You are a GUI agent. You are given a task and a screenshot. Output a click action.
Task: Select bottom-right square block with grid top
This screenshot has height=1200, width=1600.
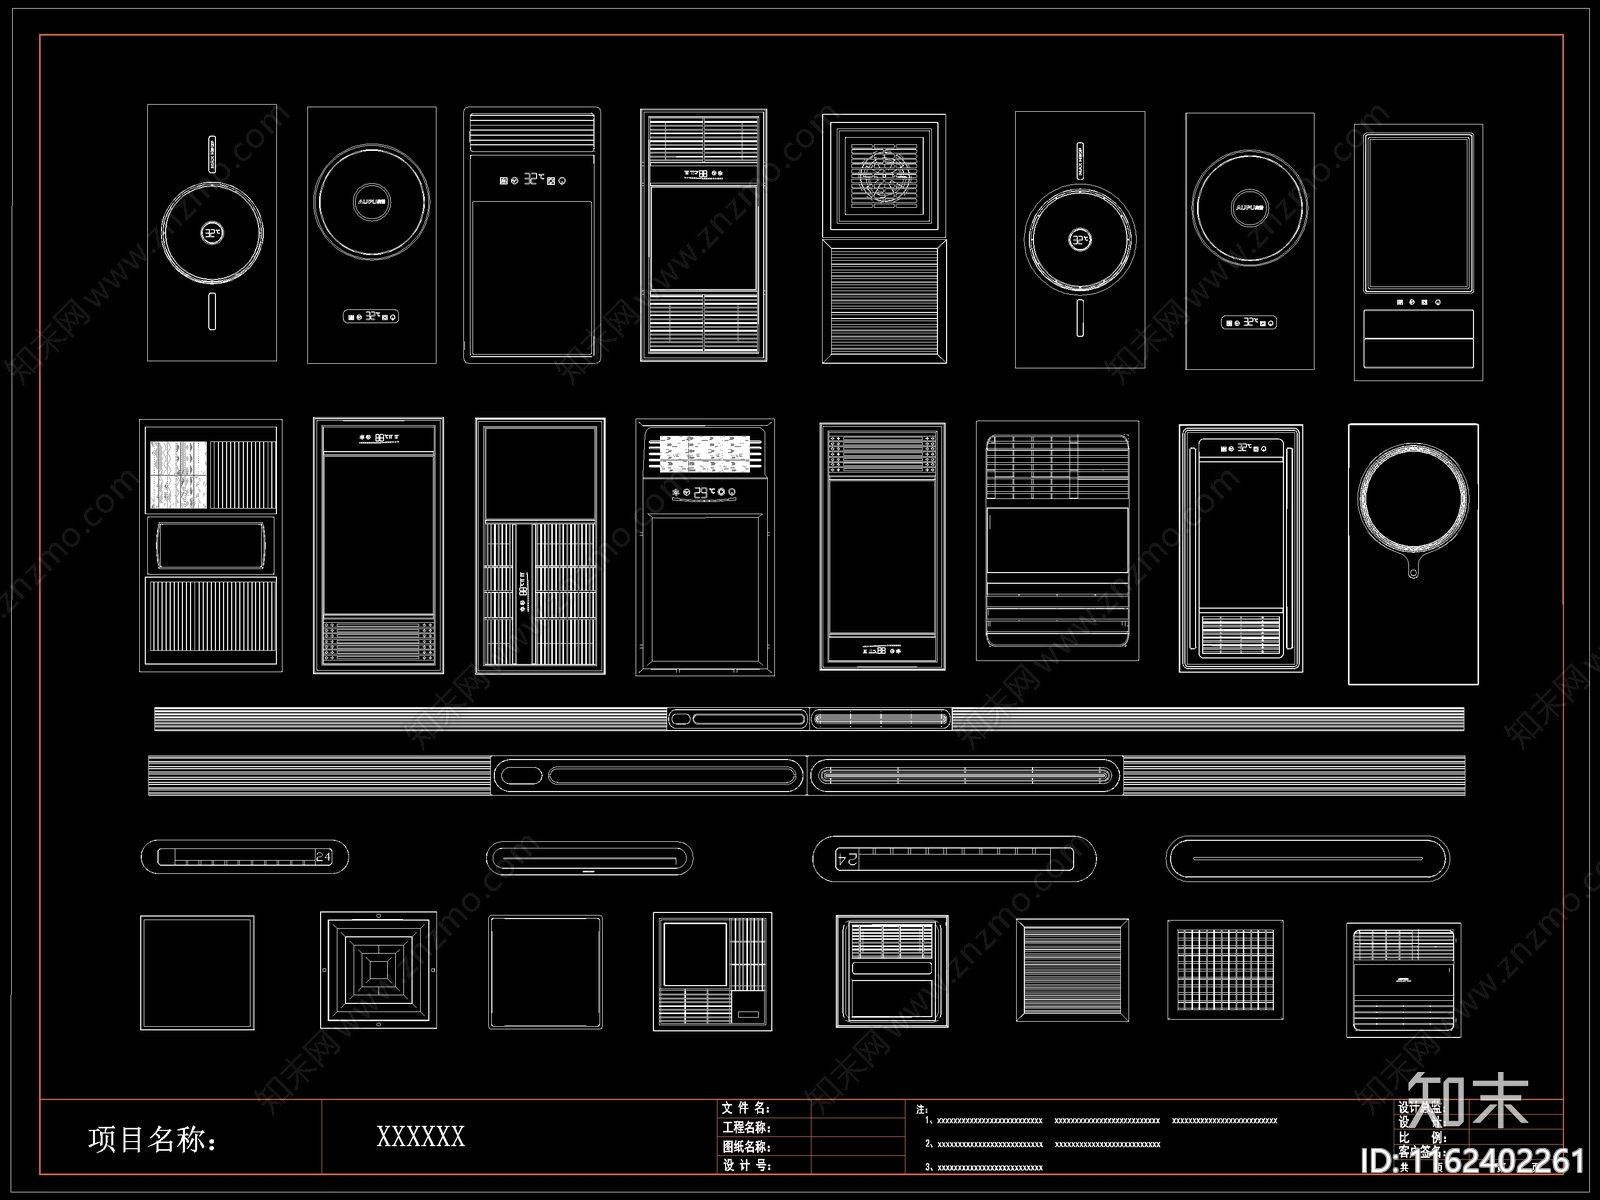coord(1403,980)
